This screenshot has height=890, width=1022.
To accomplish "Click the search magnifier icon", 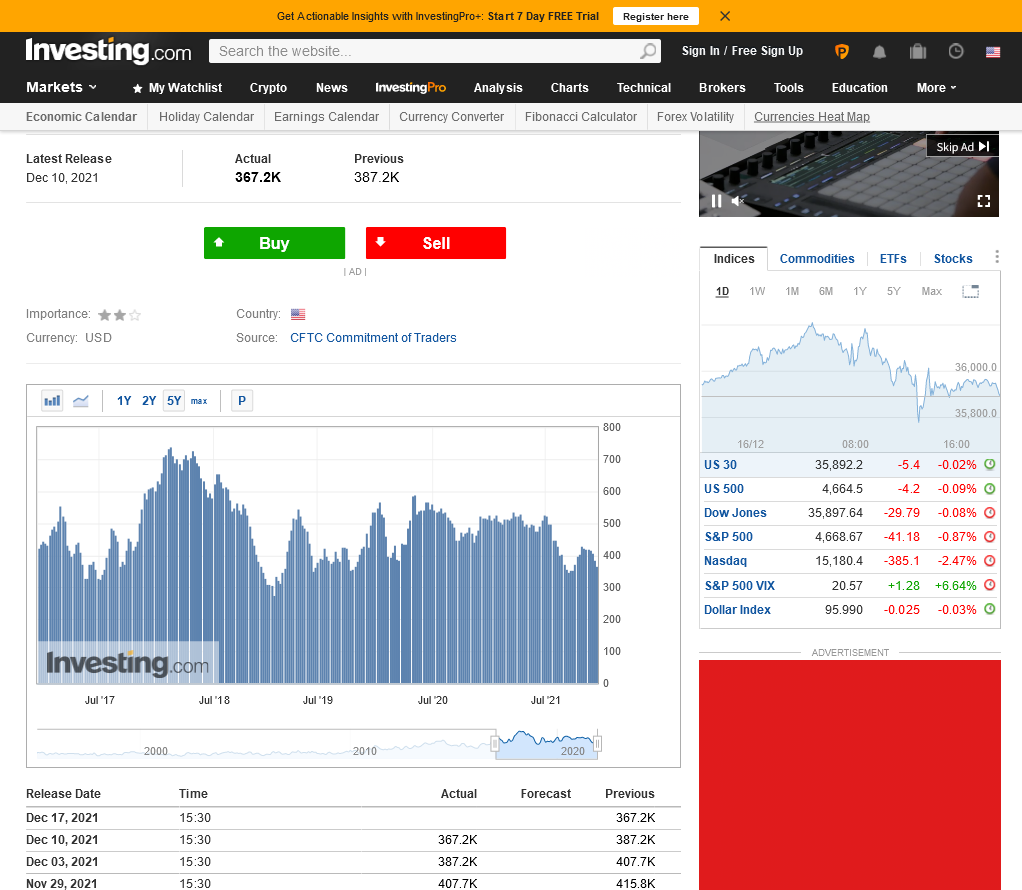I will (649, 51).
